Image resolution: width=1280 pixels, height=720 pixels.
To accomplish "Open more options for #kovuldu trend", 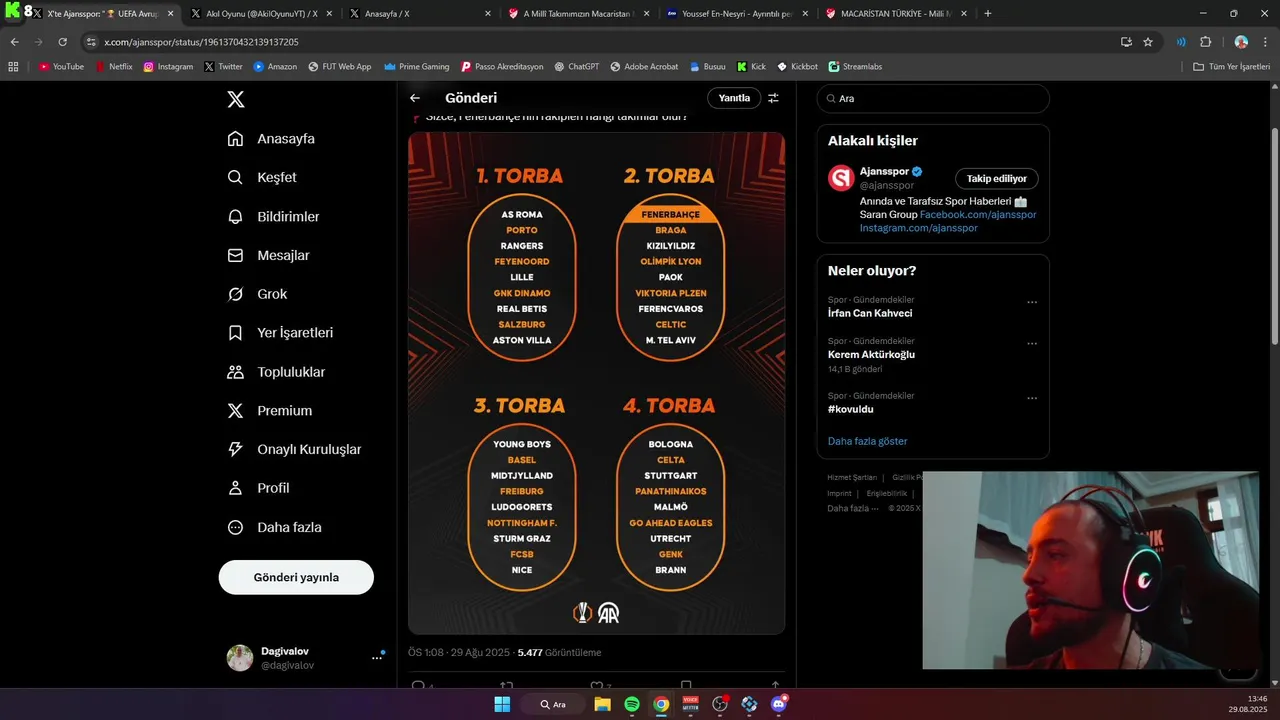I will pos(1032,398).
